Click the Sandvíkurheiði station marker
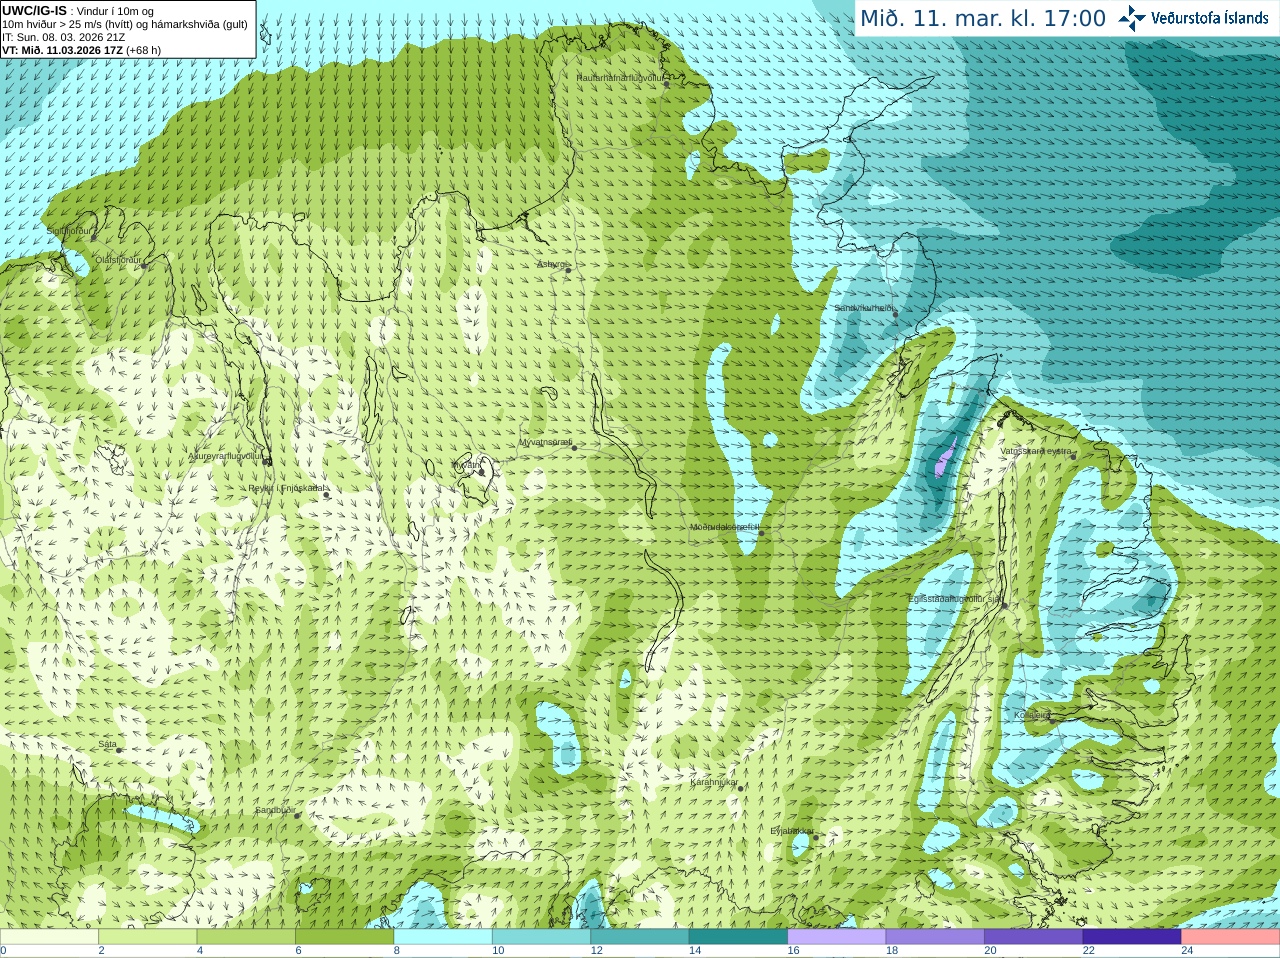The width and height of the screenshot is (1280, 958). 896,314
